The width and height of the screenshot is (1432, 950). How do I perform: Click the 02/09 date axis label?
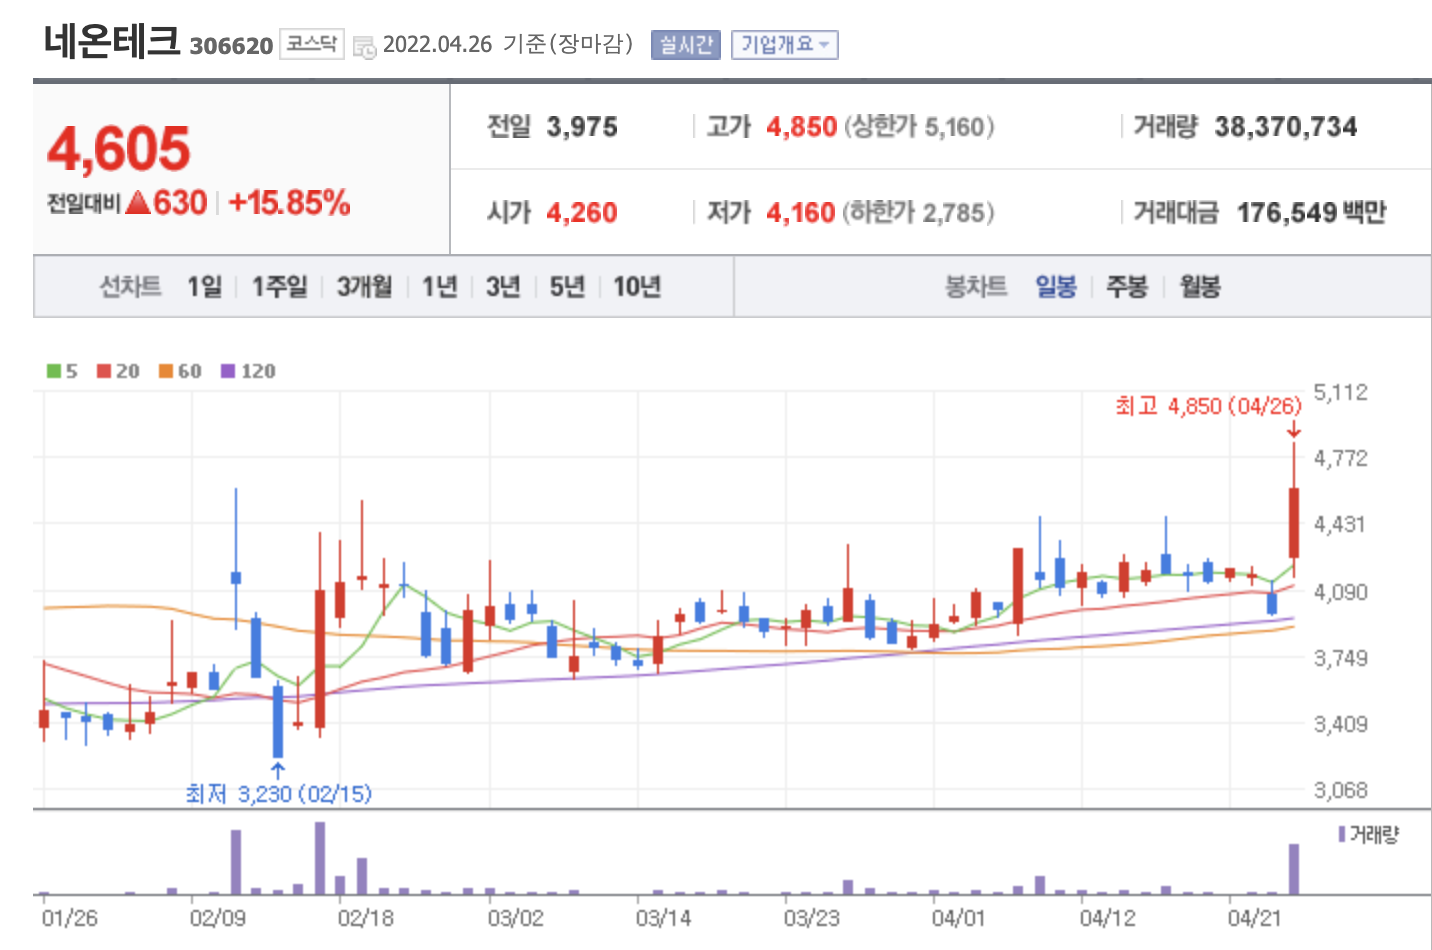pyautogui.click(x=218, y=918)
